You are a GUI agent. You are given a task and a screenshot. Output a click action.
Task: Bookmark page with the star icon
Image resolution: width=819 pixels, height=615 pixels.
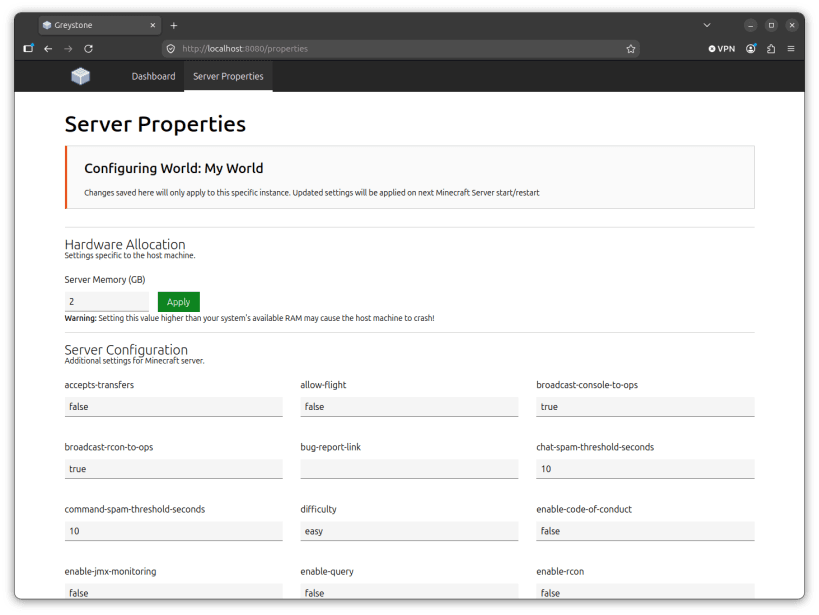[x=630, y=49]
